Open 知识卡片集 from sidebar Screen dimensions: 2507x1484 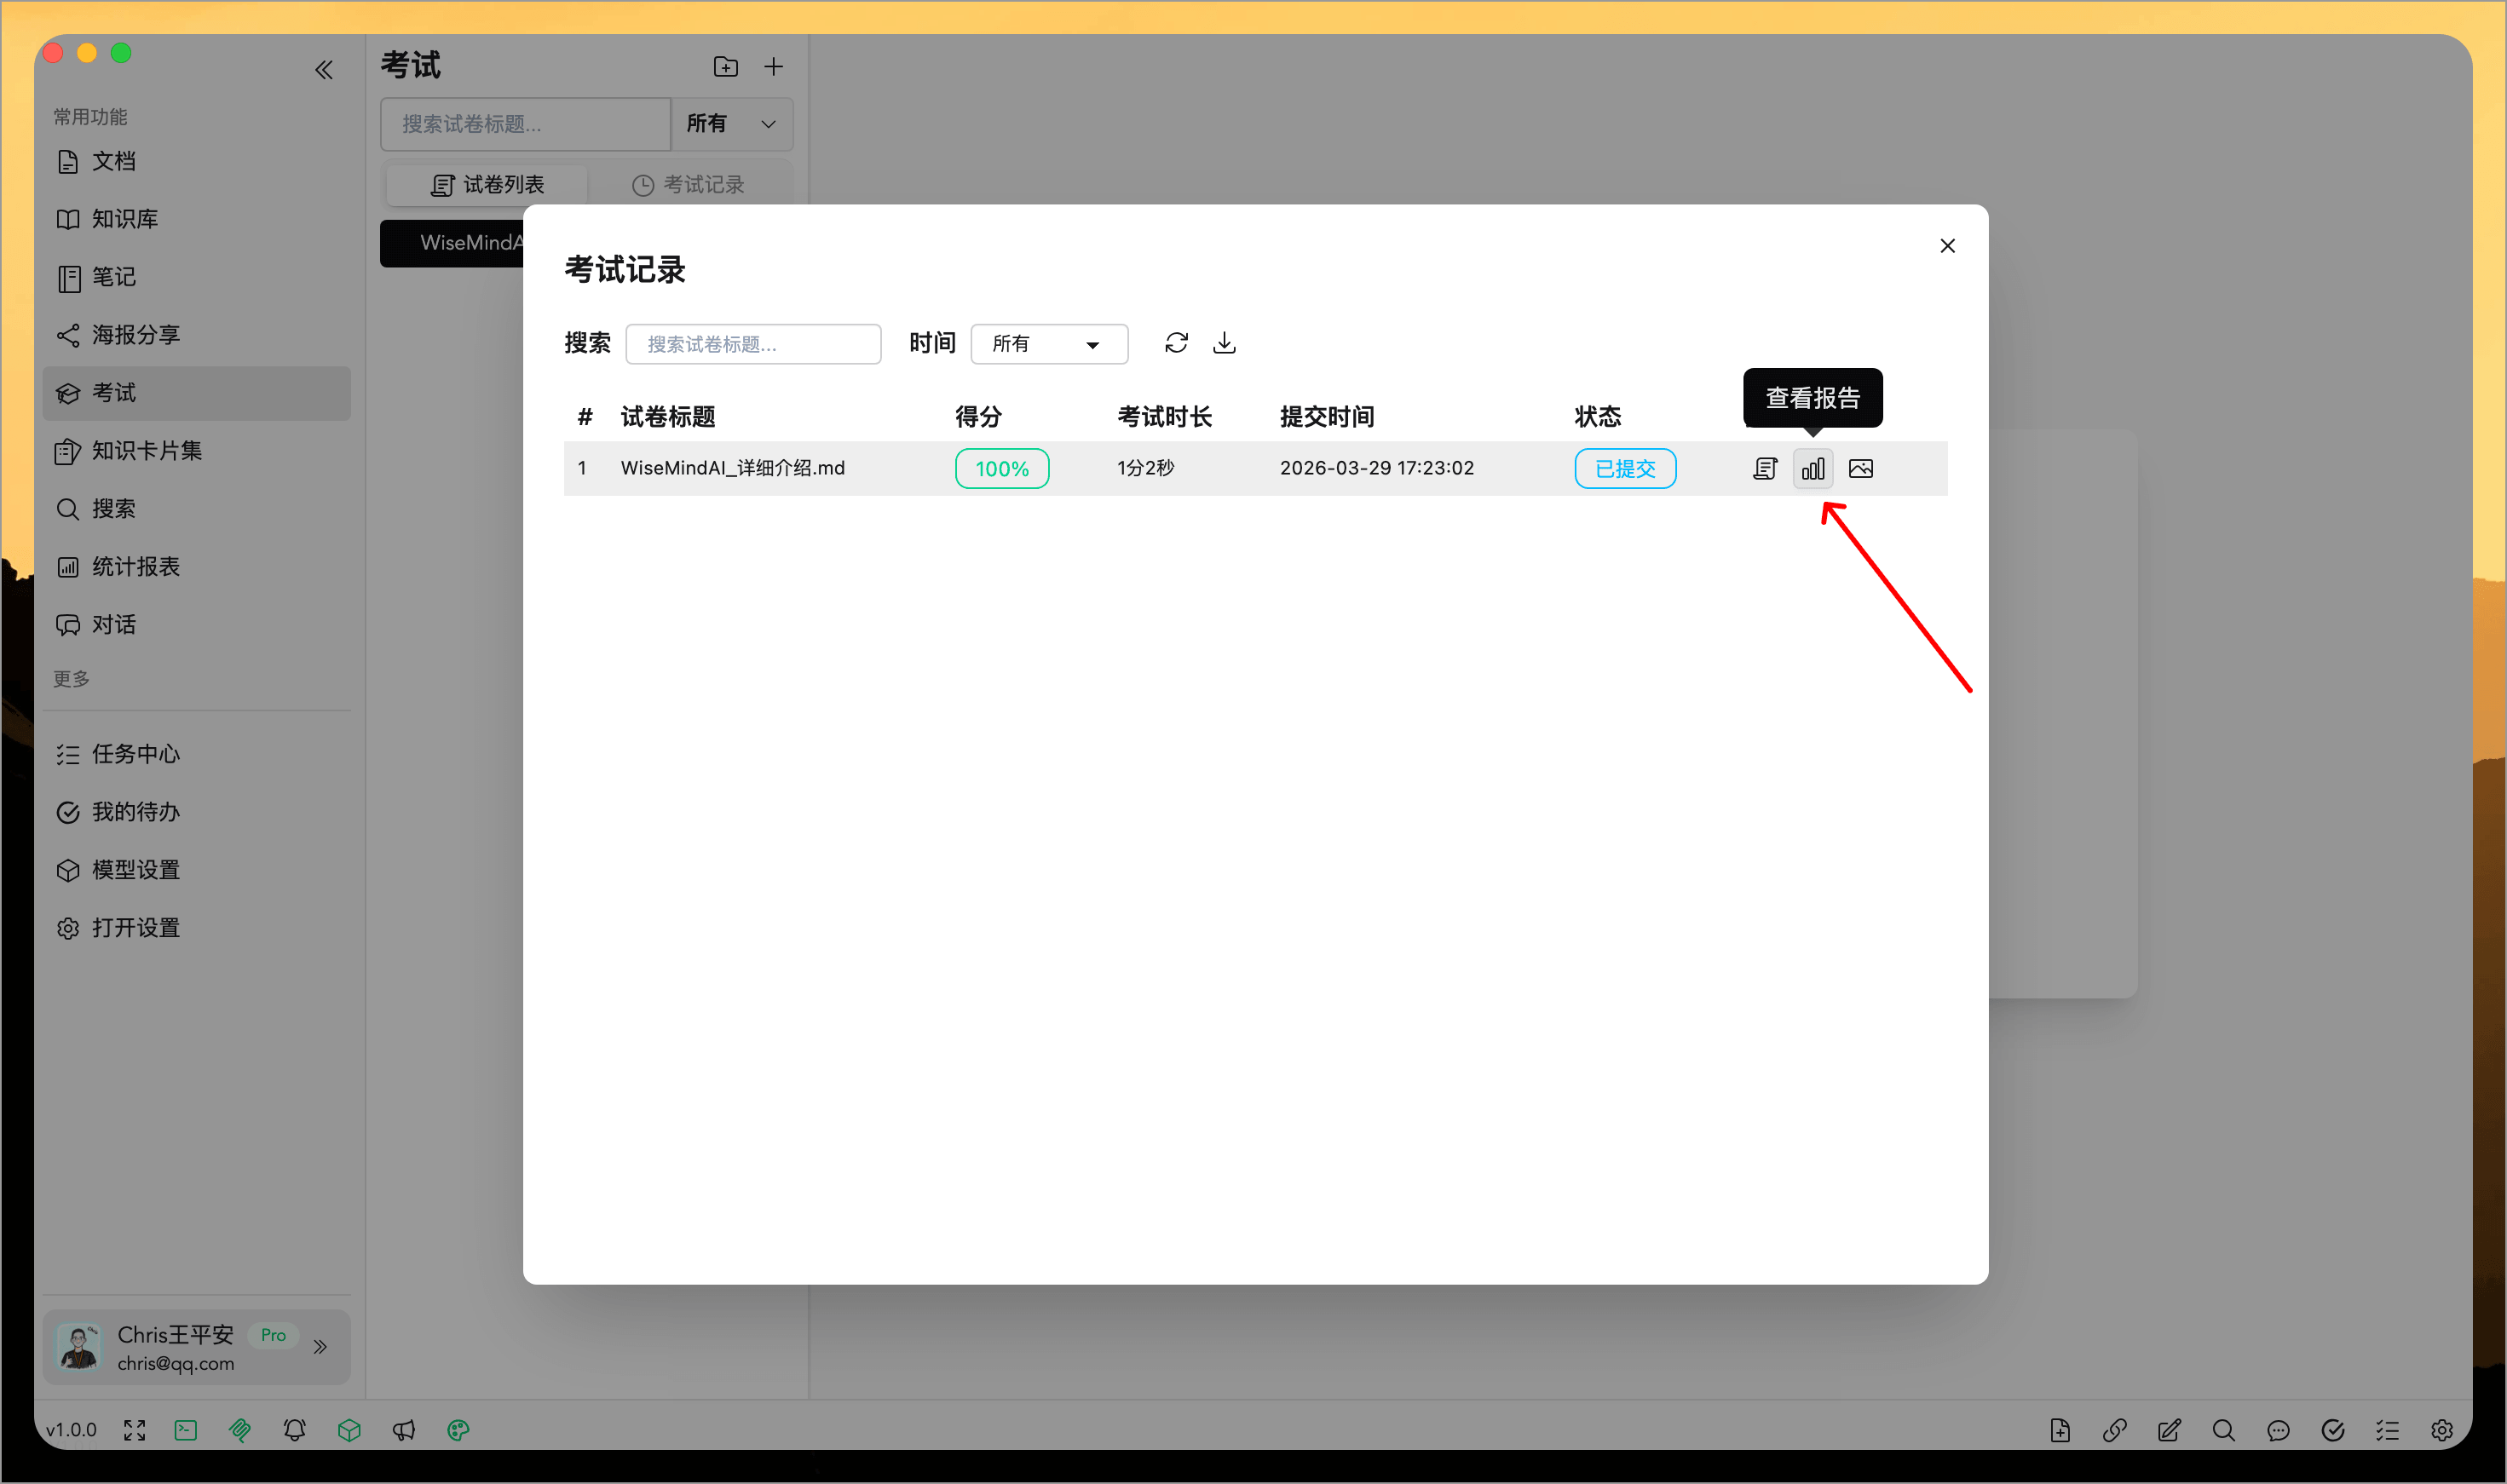click(146, 451)
